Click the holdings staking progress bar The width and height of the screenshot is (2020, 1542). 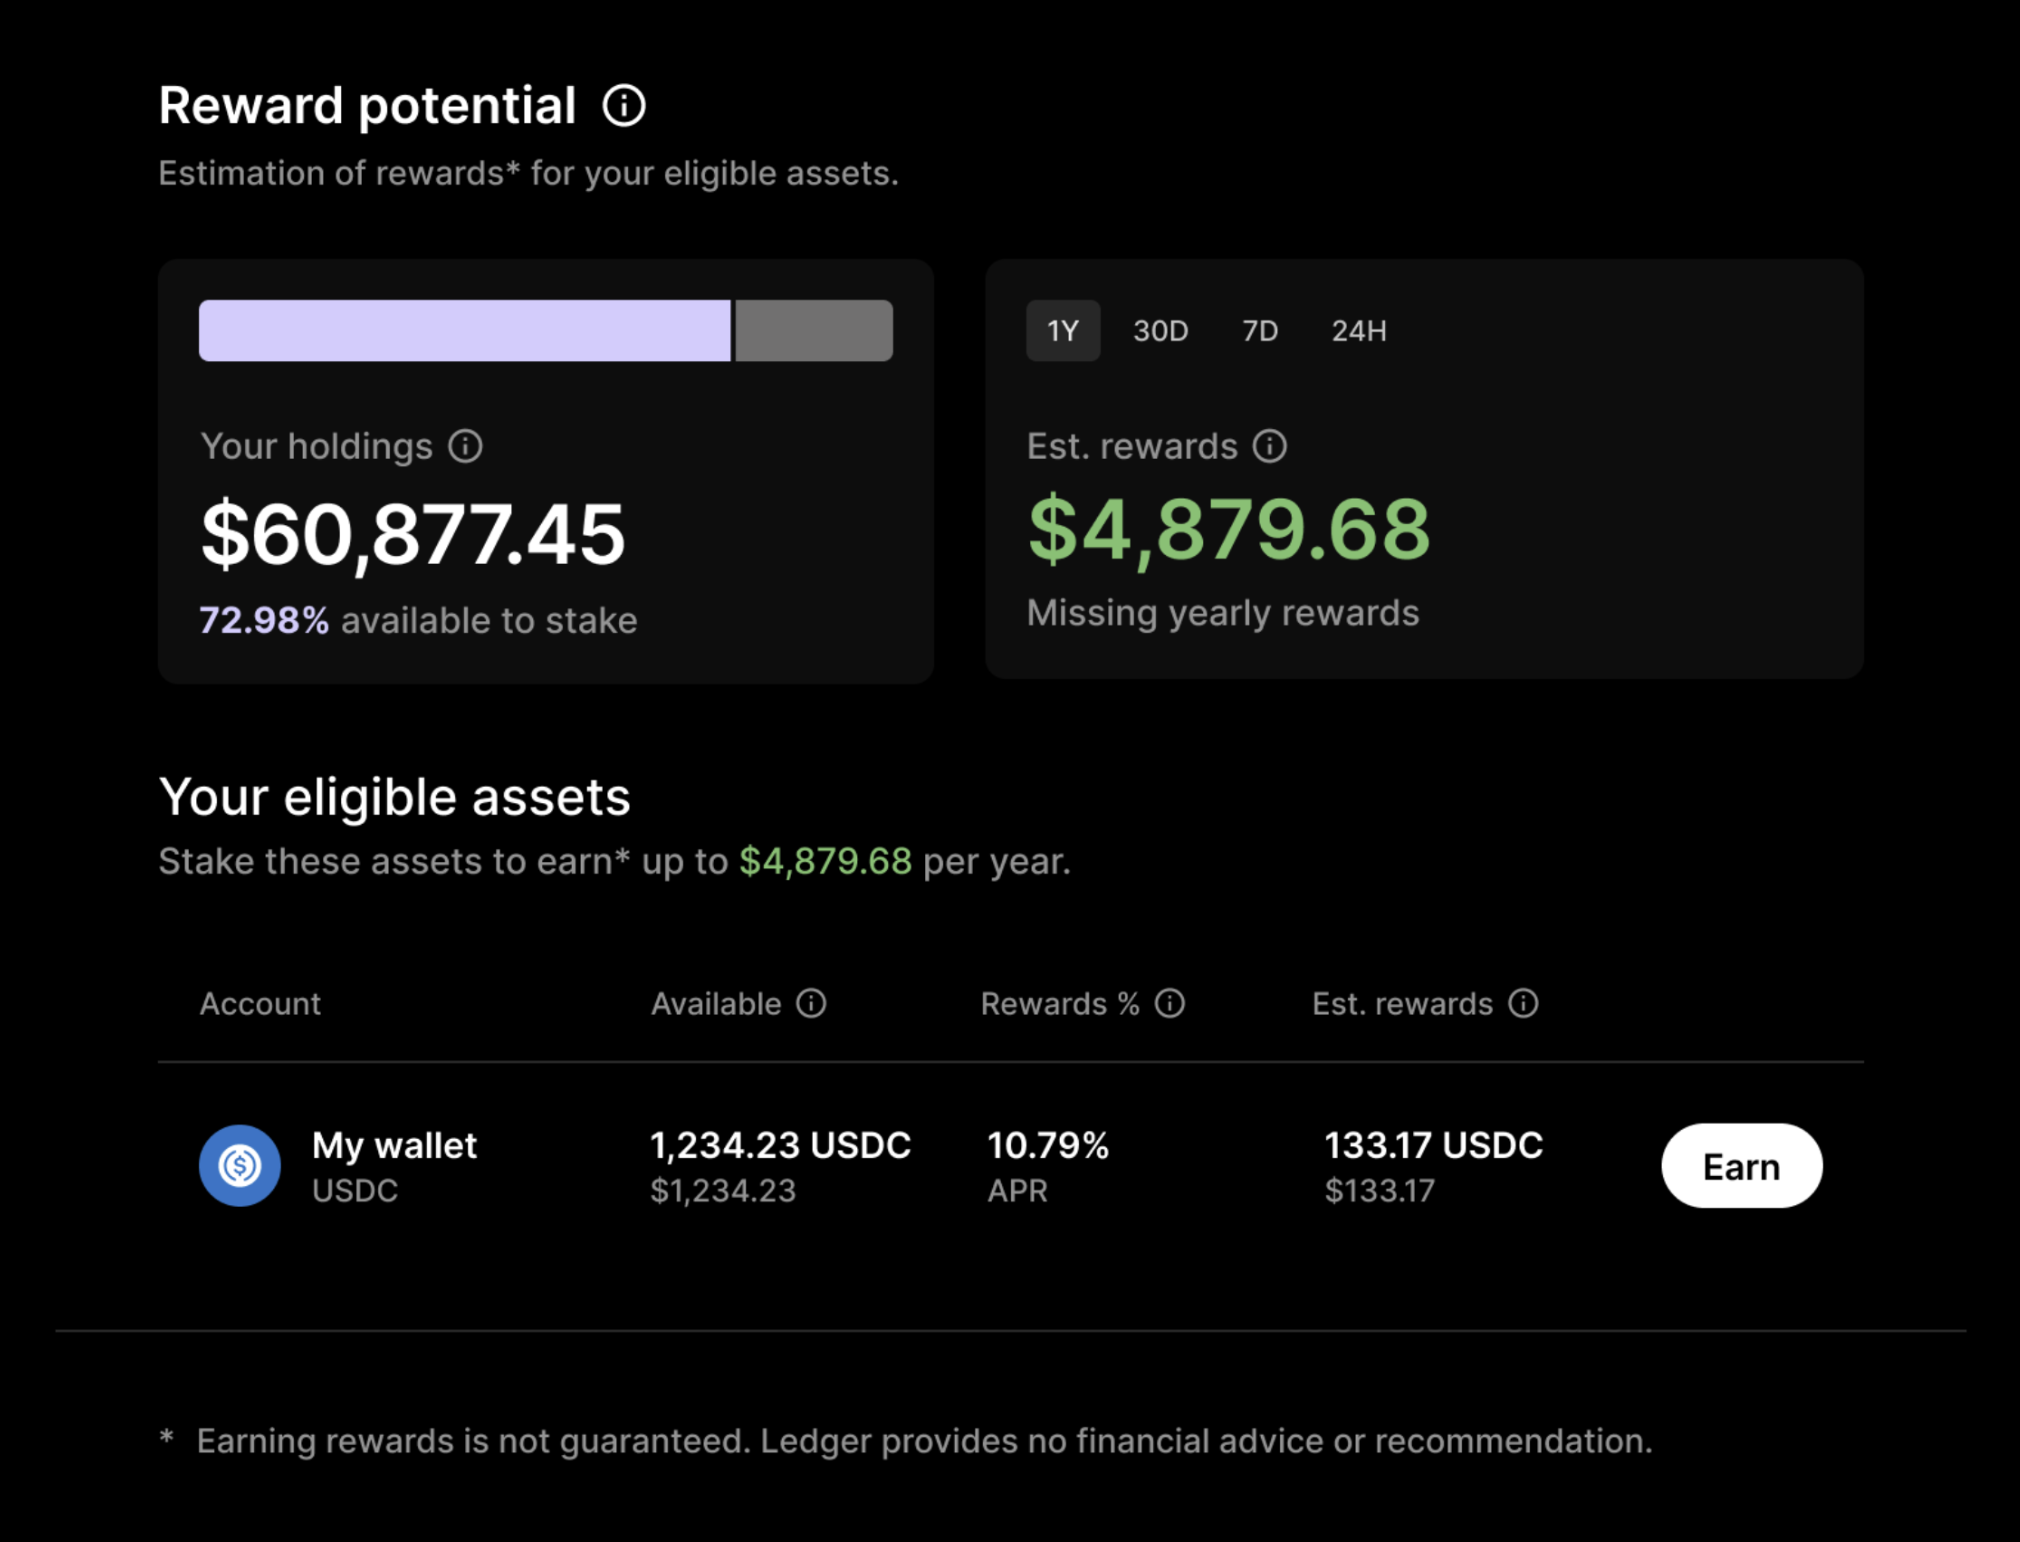[545, 330]
